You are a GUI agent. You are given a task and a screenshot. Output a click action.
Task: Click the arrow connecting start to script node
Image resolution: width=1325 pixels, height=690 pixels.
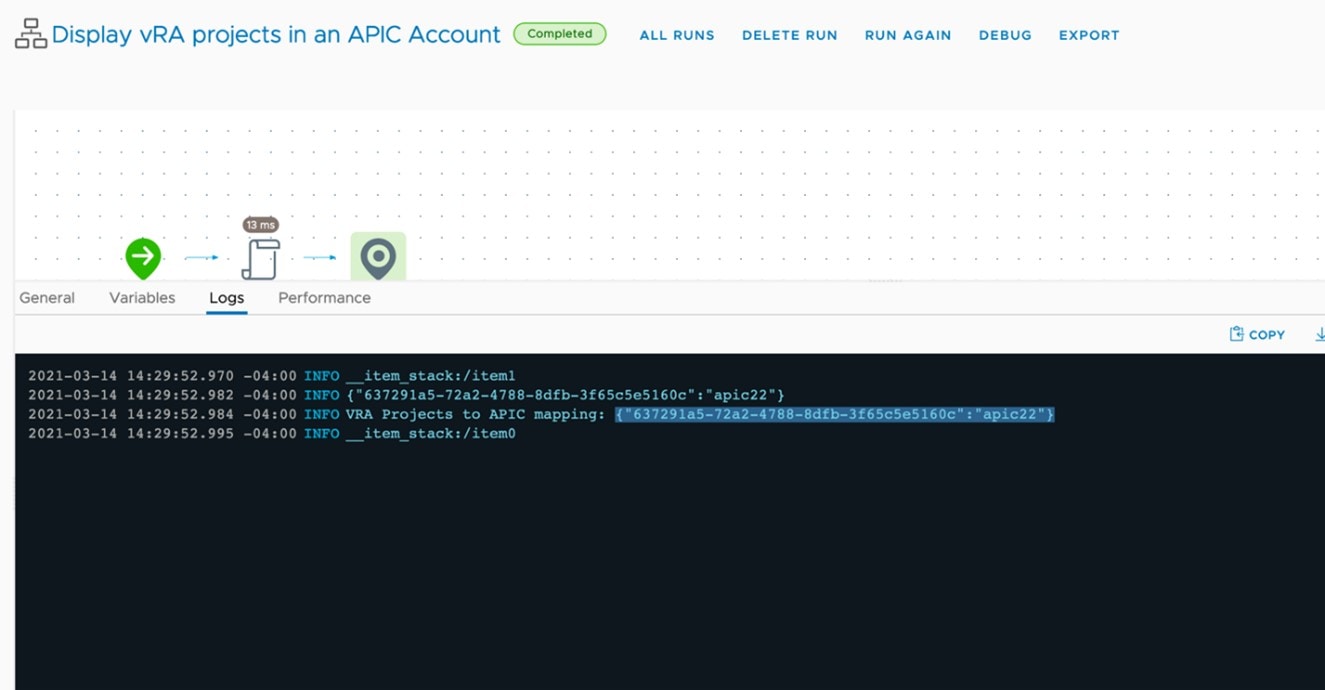point(201,258)
